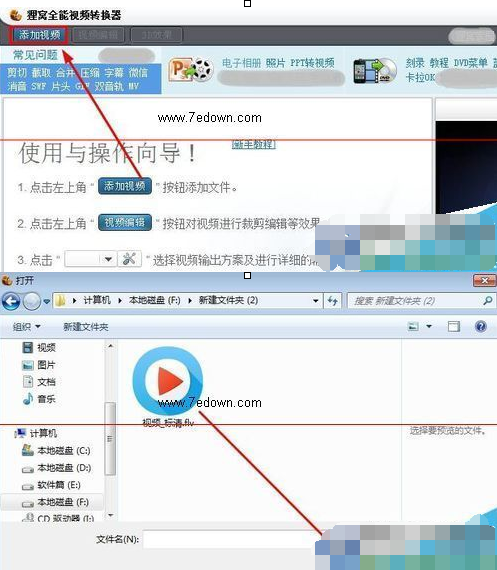Open the 新手教程 tutorial link
Viewport: 497px width, 570px height.
pos(254,144)
